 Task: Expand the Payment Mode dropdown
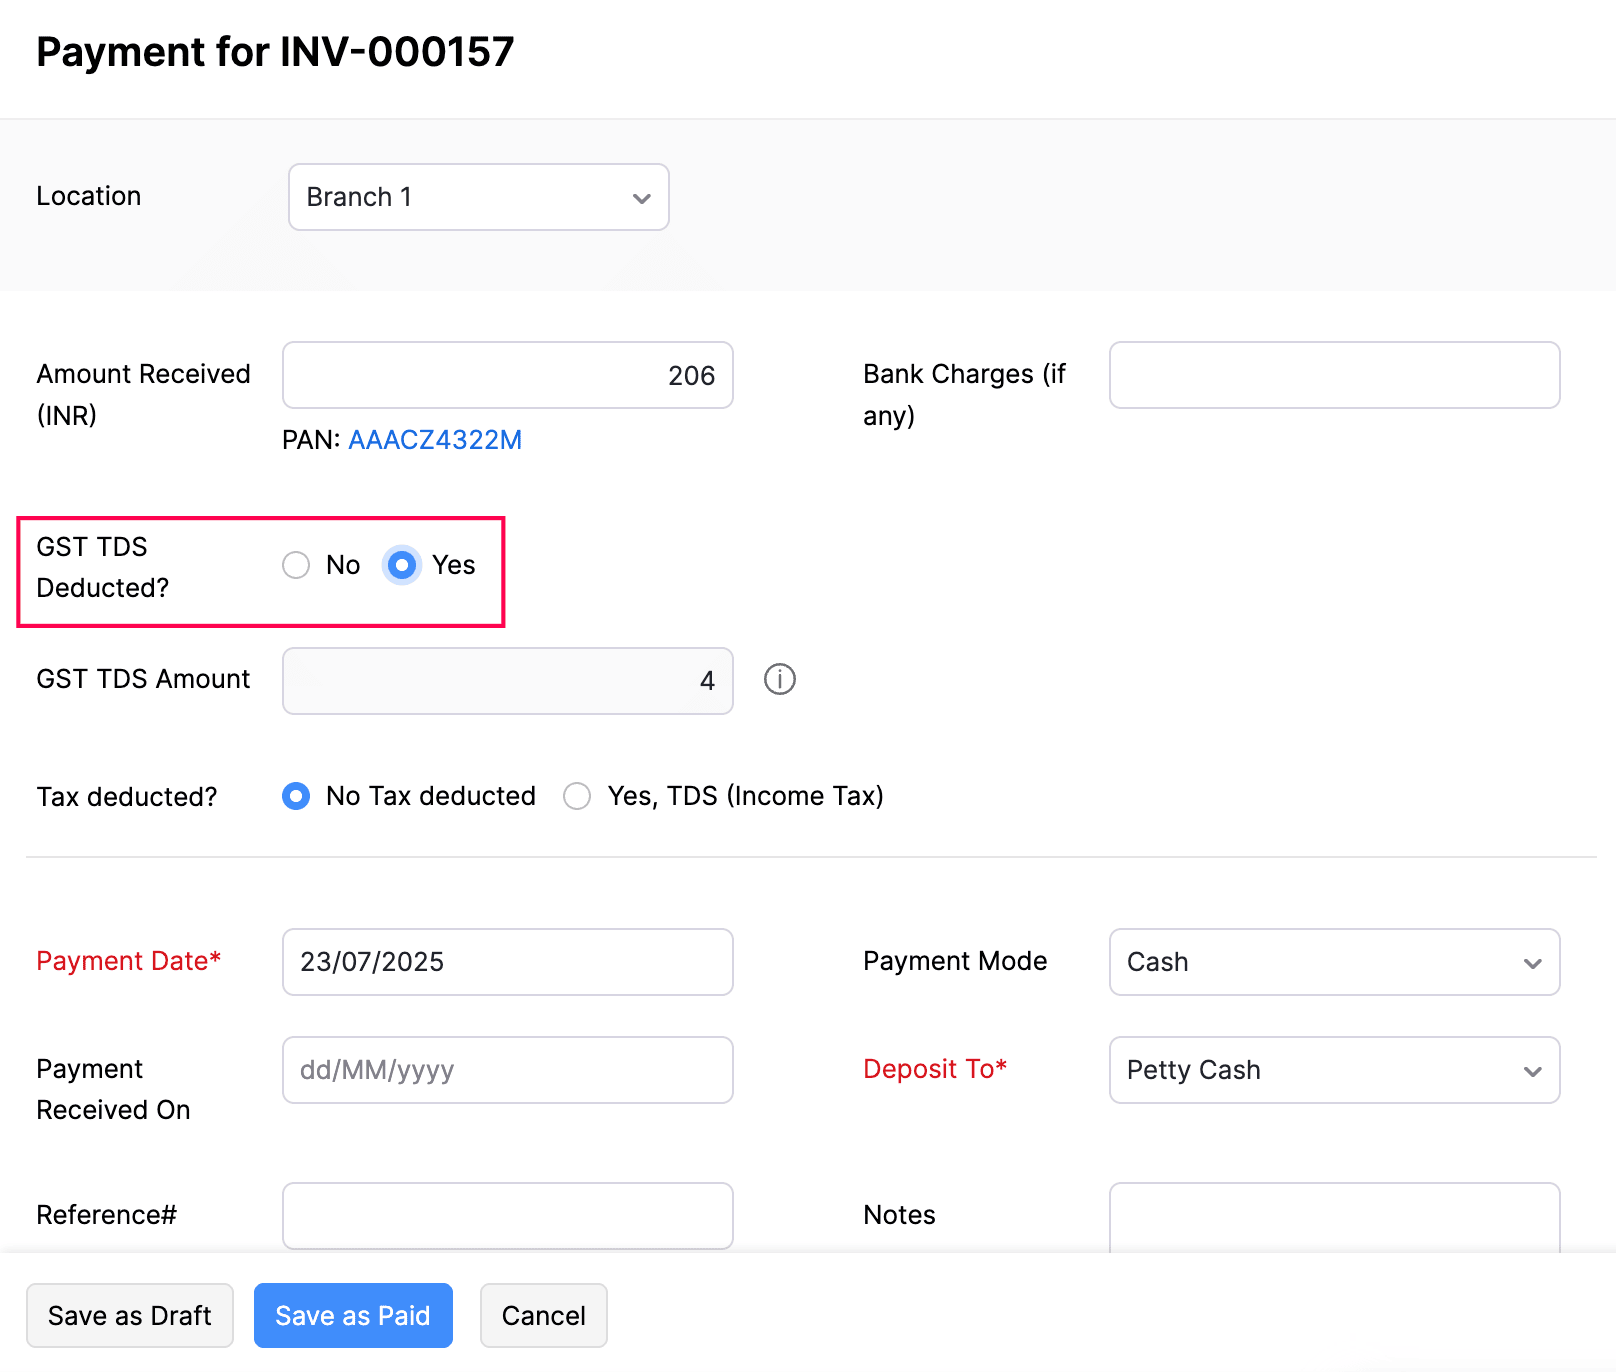point(1333,962)
